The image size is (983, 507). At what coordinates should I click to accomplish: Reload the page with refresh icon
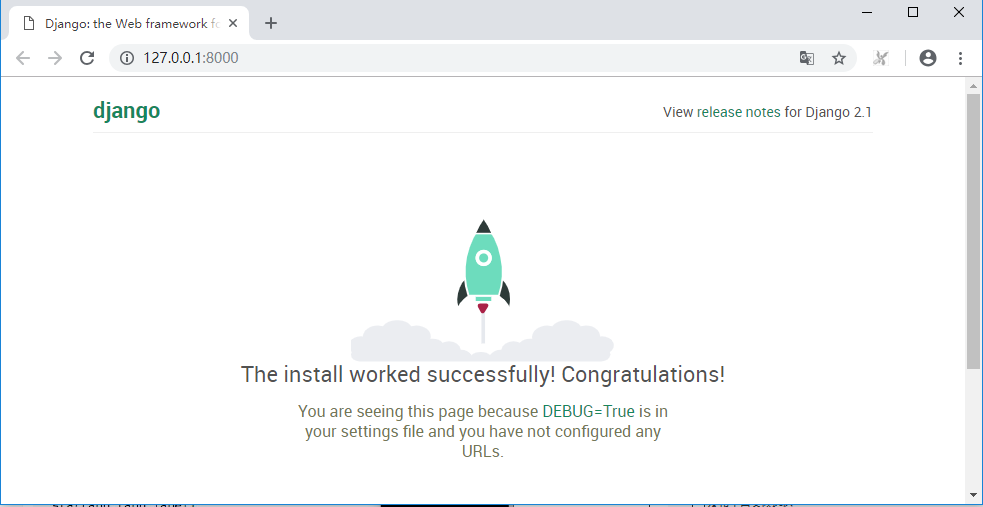click(87, 58)
